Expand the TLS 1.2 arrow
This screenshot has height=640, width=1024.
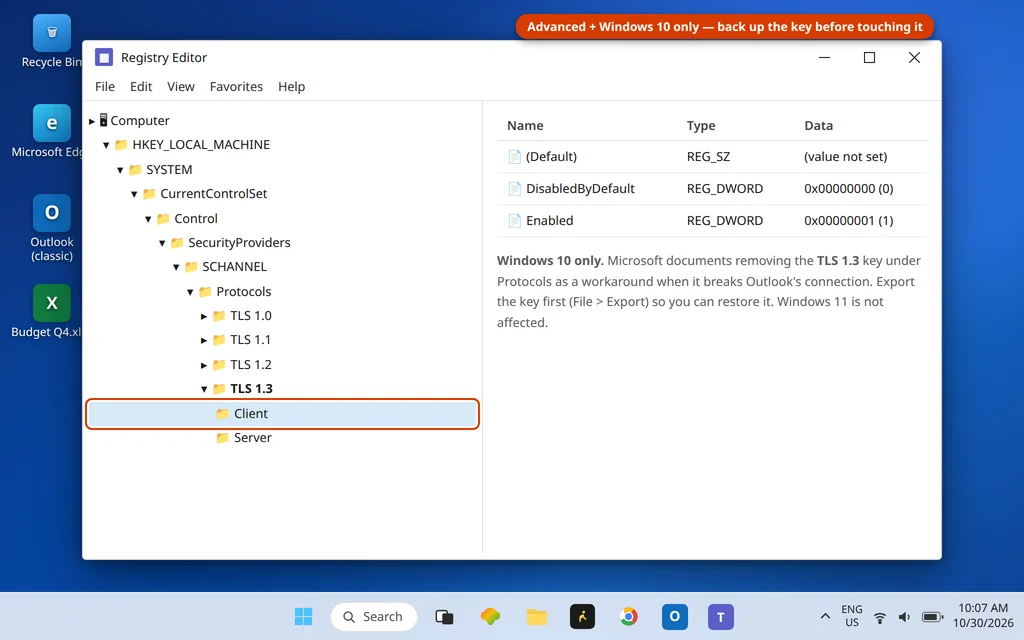click(x=204, y=365)
